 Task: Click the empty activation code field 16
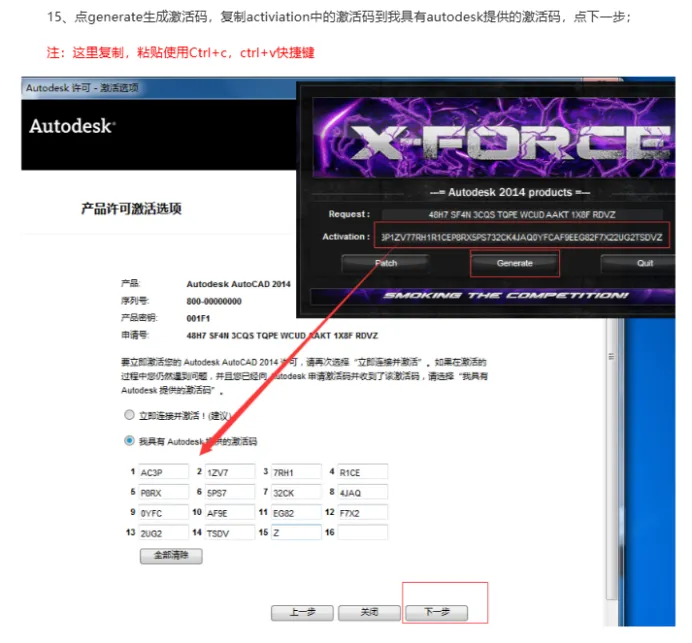(x=363, y=533)
